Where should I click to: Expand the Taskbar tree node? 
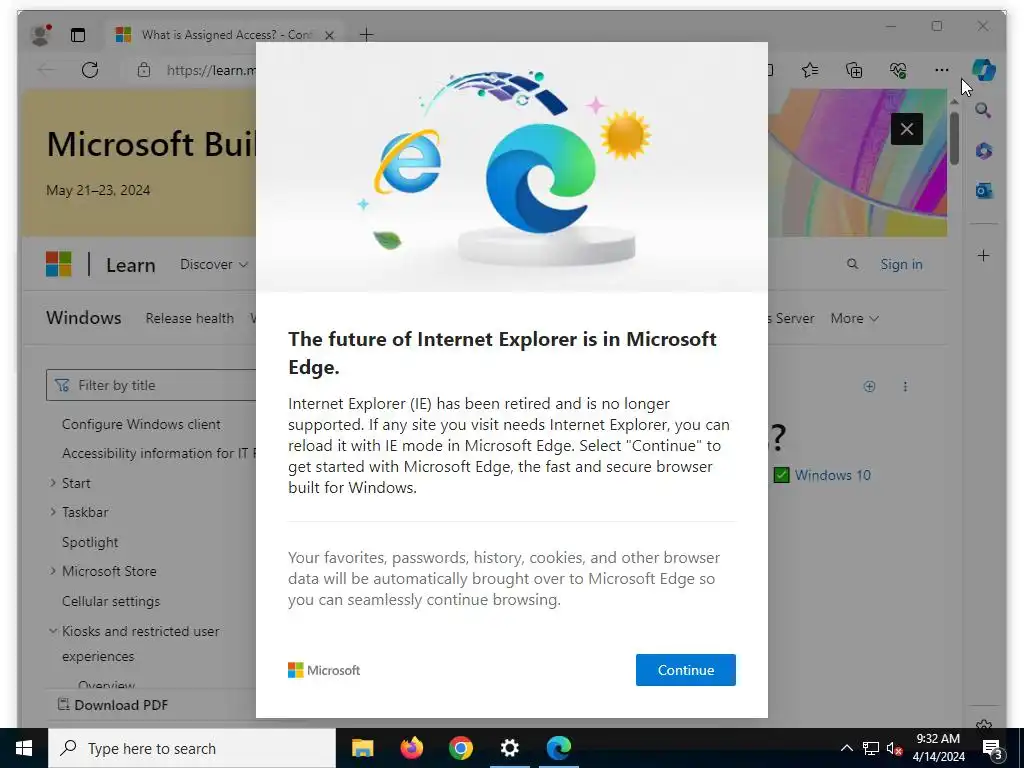click(x=53, y=512)
